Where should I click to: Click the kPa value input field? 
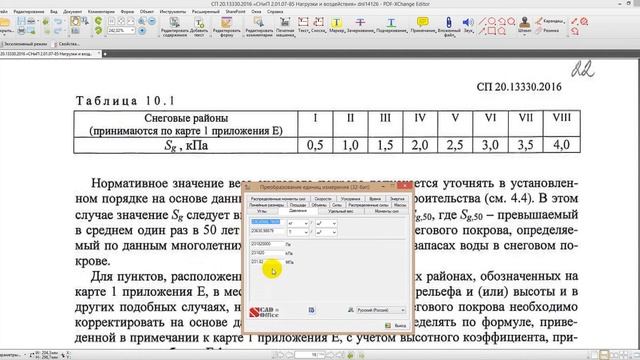coord(267,253)
